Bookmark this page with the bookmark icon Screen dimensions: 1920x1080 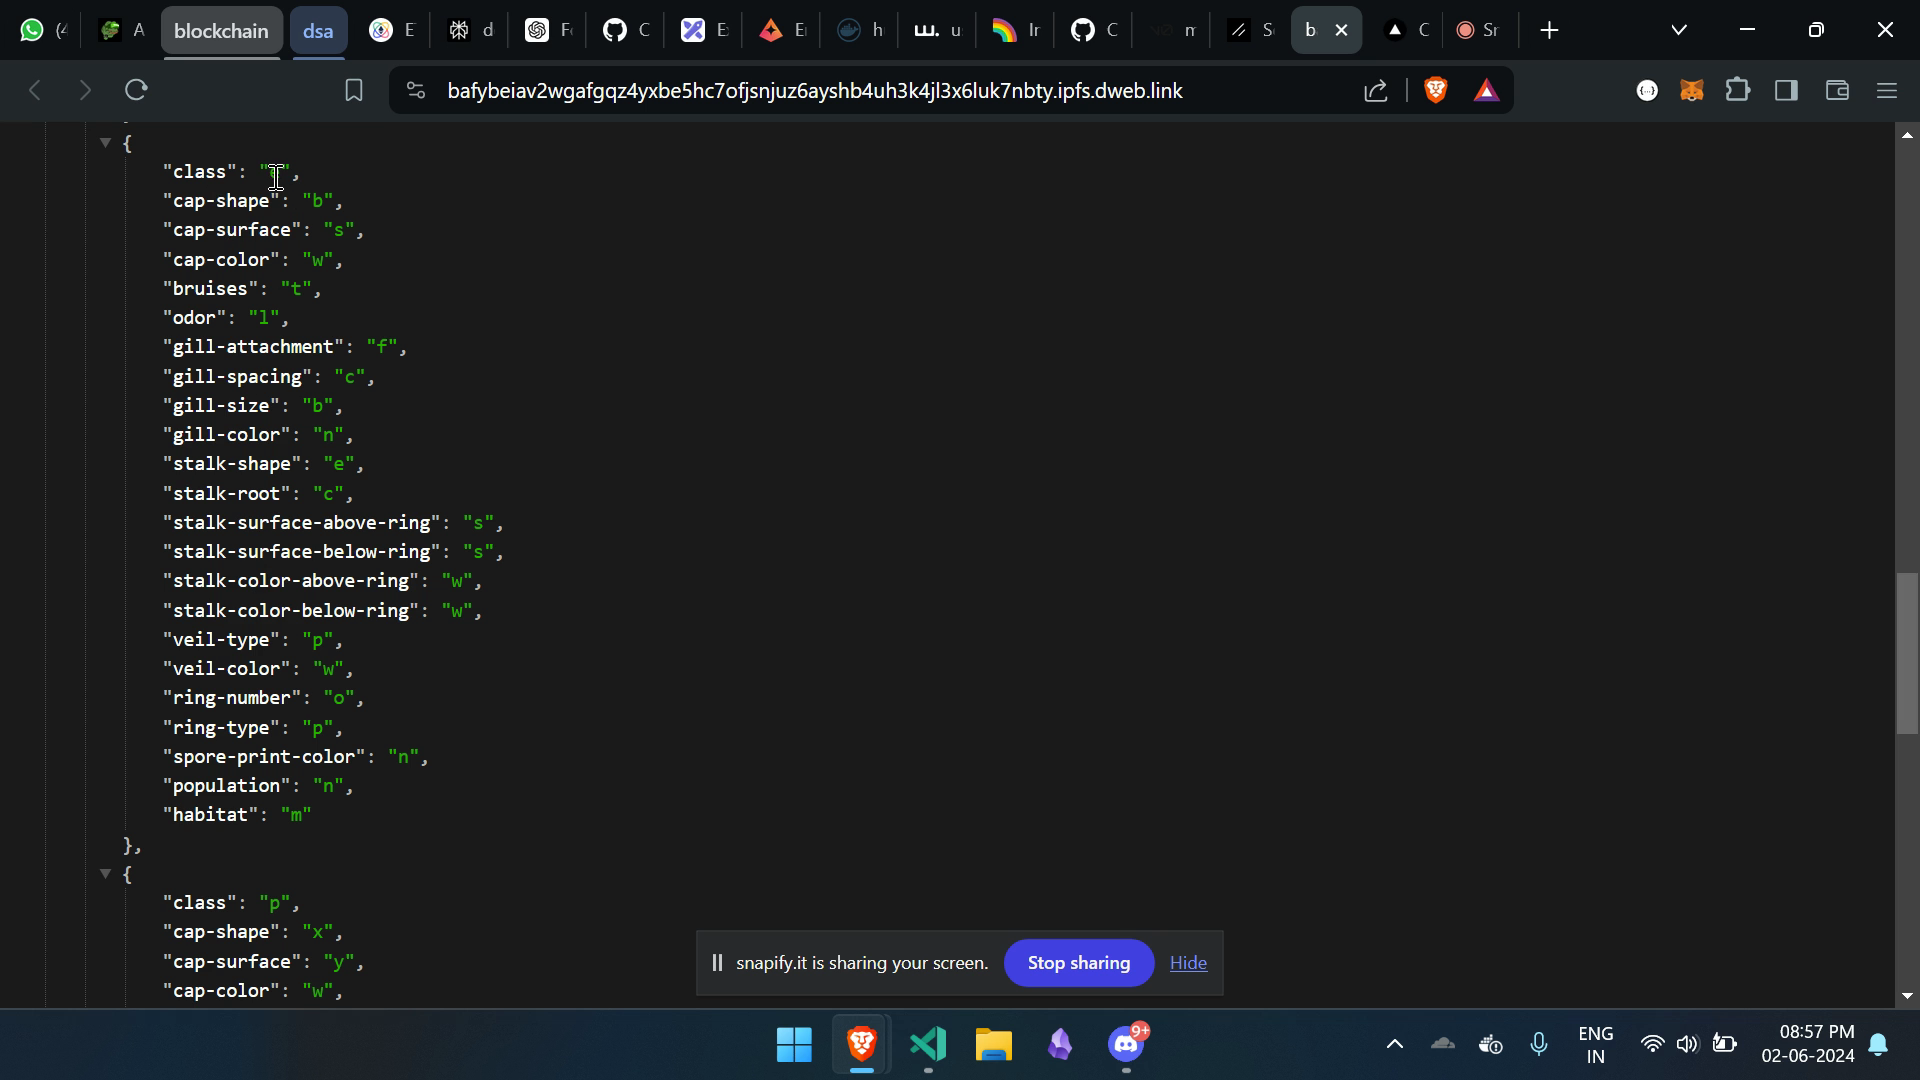pos(353,91)
